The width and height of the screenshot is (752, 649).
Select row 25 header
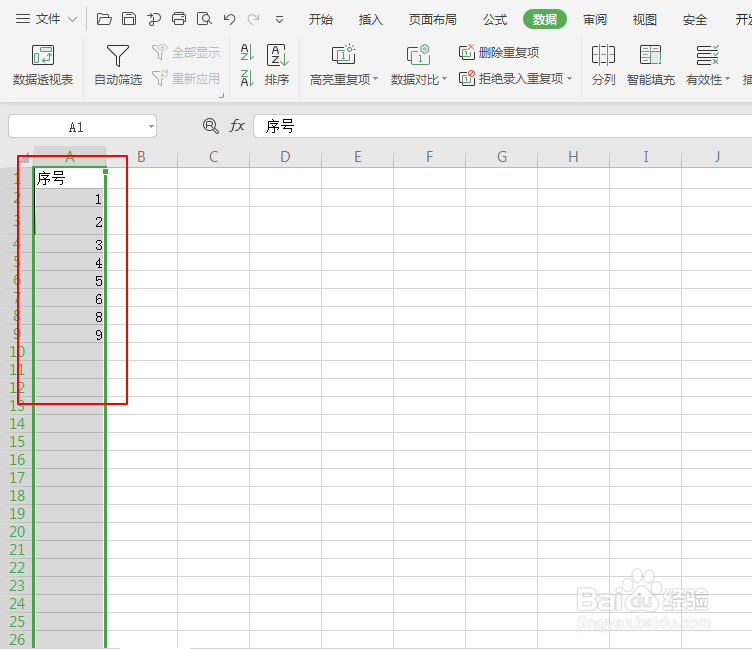17,622
